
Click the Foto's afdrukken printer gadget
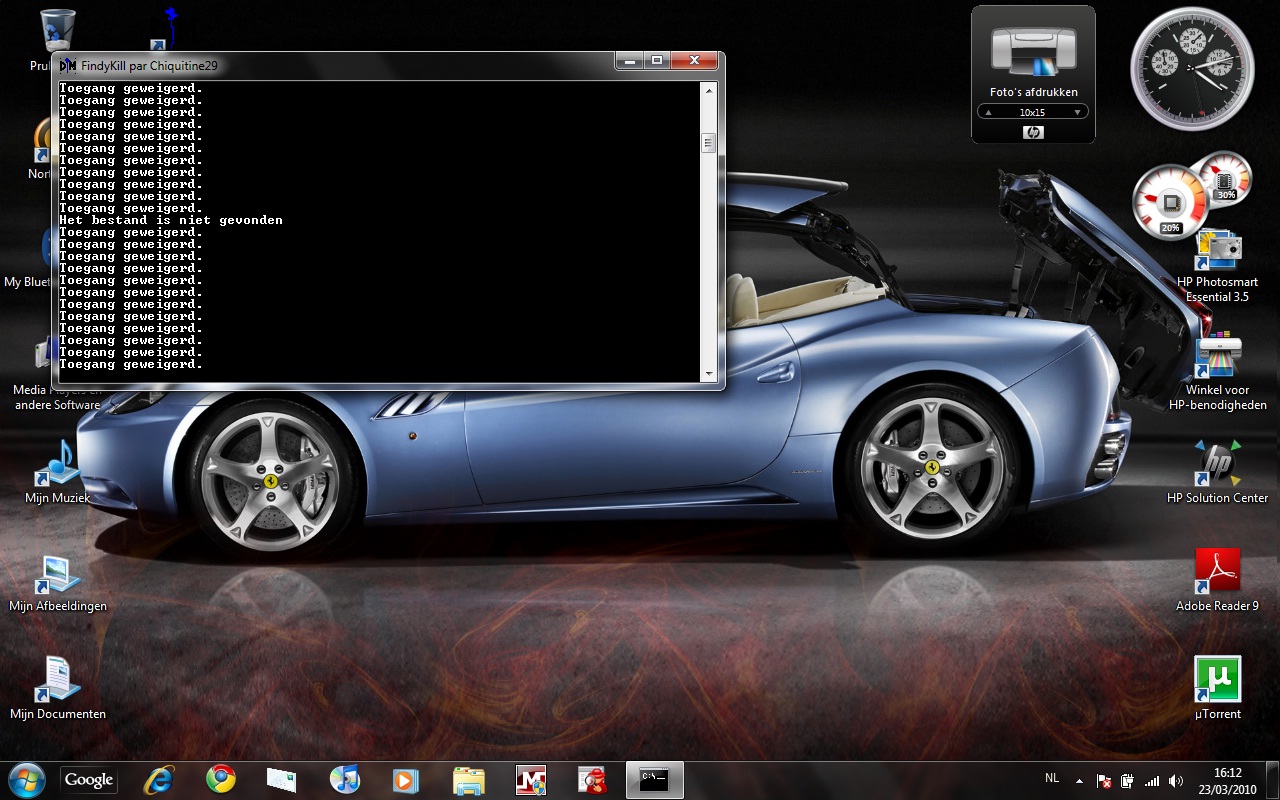(1033, 52)
